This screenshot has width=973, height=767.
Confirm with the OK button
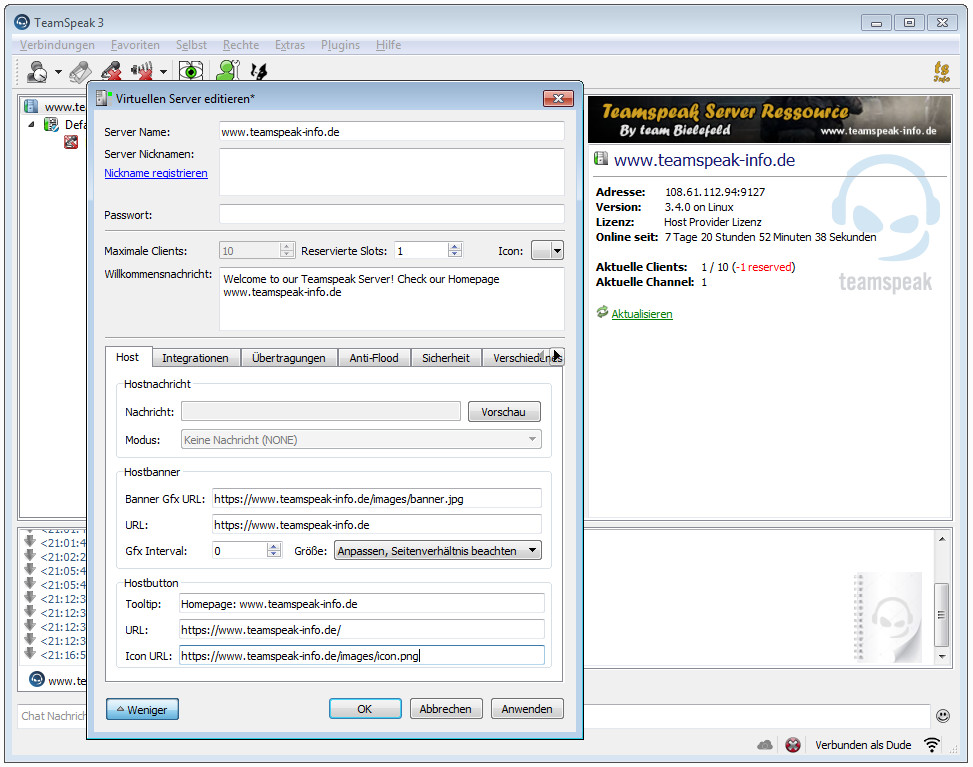pos(365,709)
